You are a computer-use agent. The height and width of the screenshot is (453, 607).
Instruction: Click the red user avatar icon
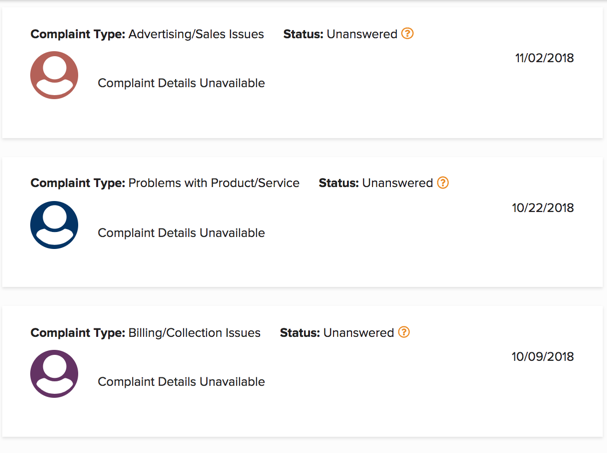(54, 75)
